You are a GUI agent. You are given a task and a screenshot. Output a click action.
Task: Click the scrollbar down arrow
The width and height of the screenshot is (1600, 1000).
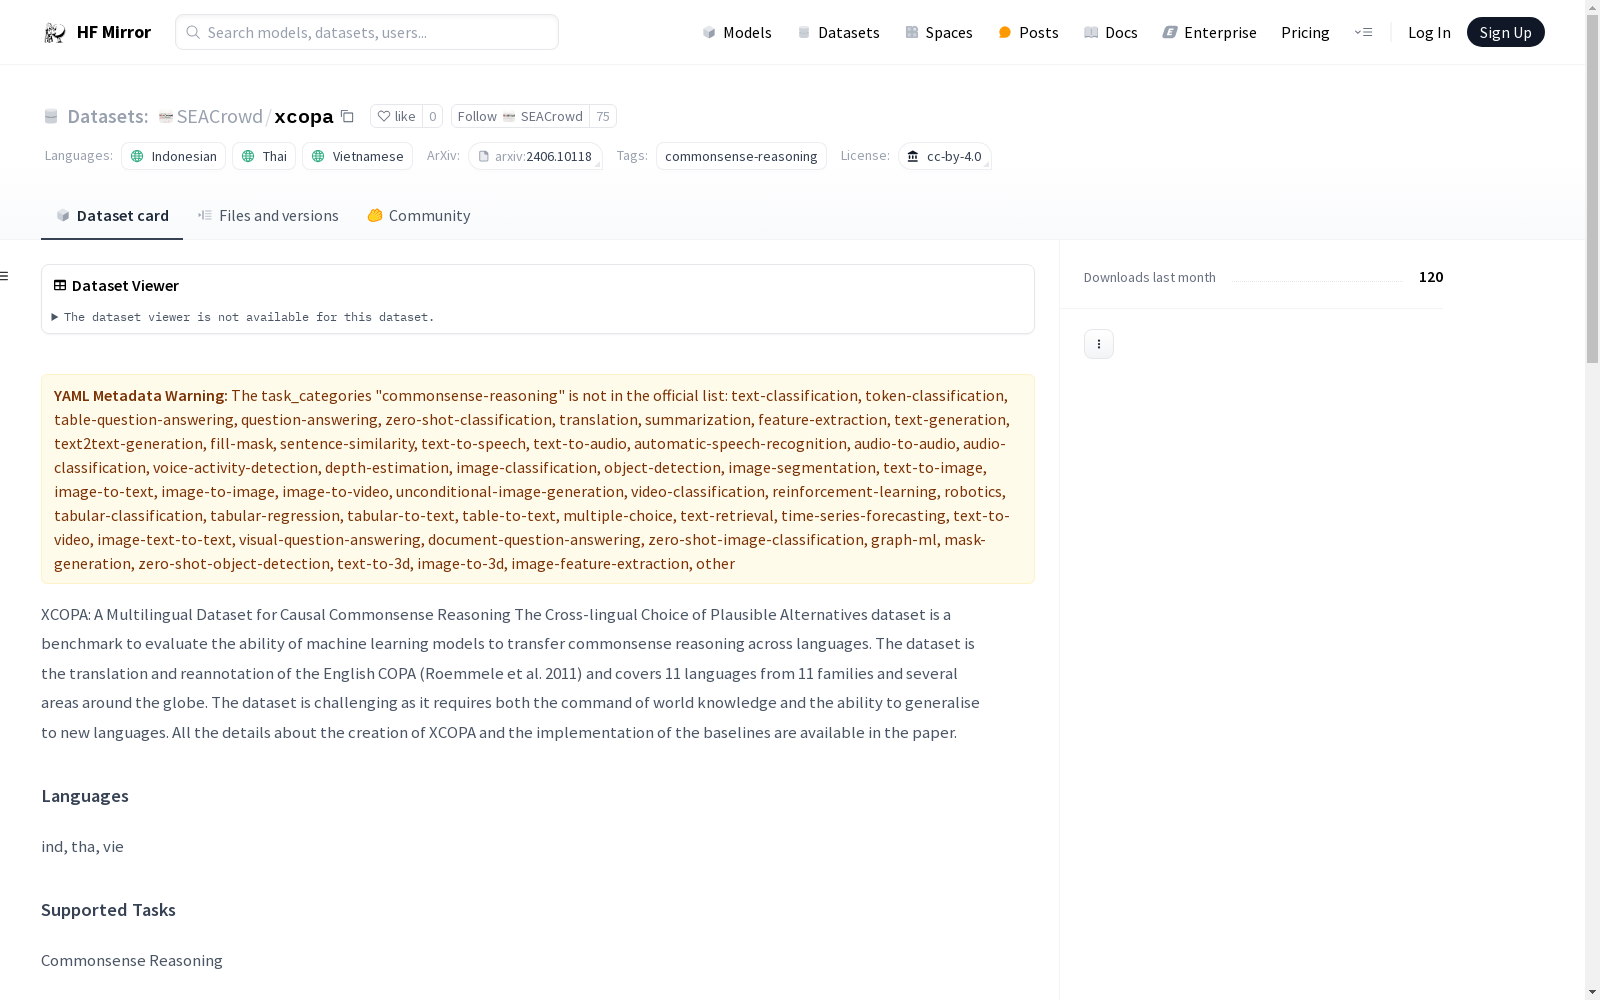click(1592, 991)
